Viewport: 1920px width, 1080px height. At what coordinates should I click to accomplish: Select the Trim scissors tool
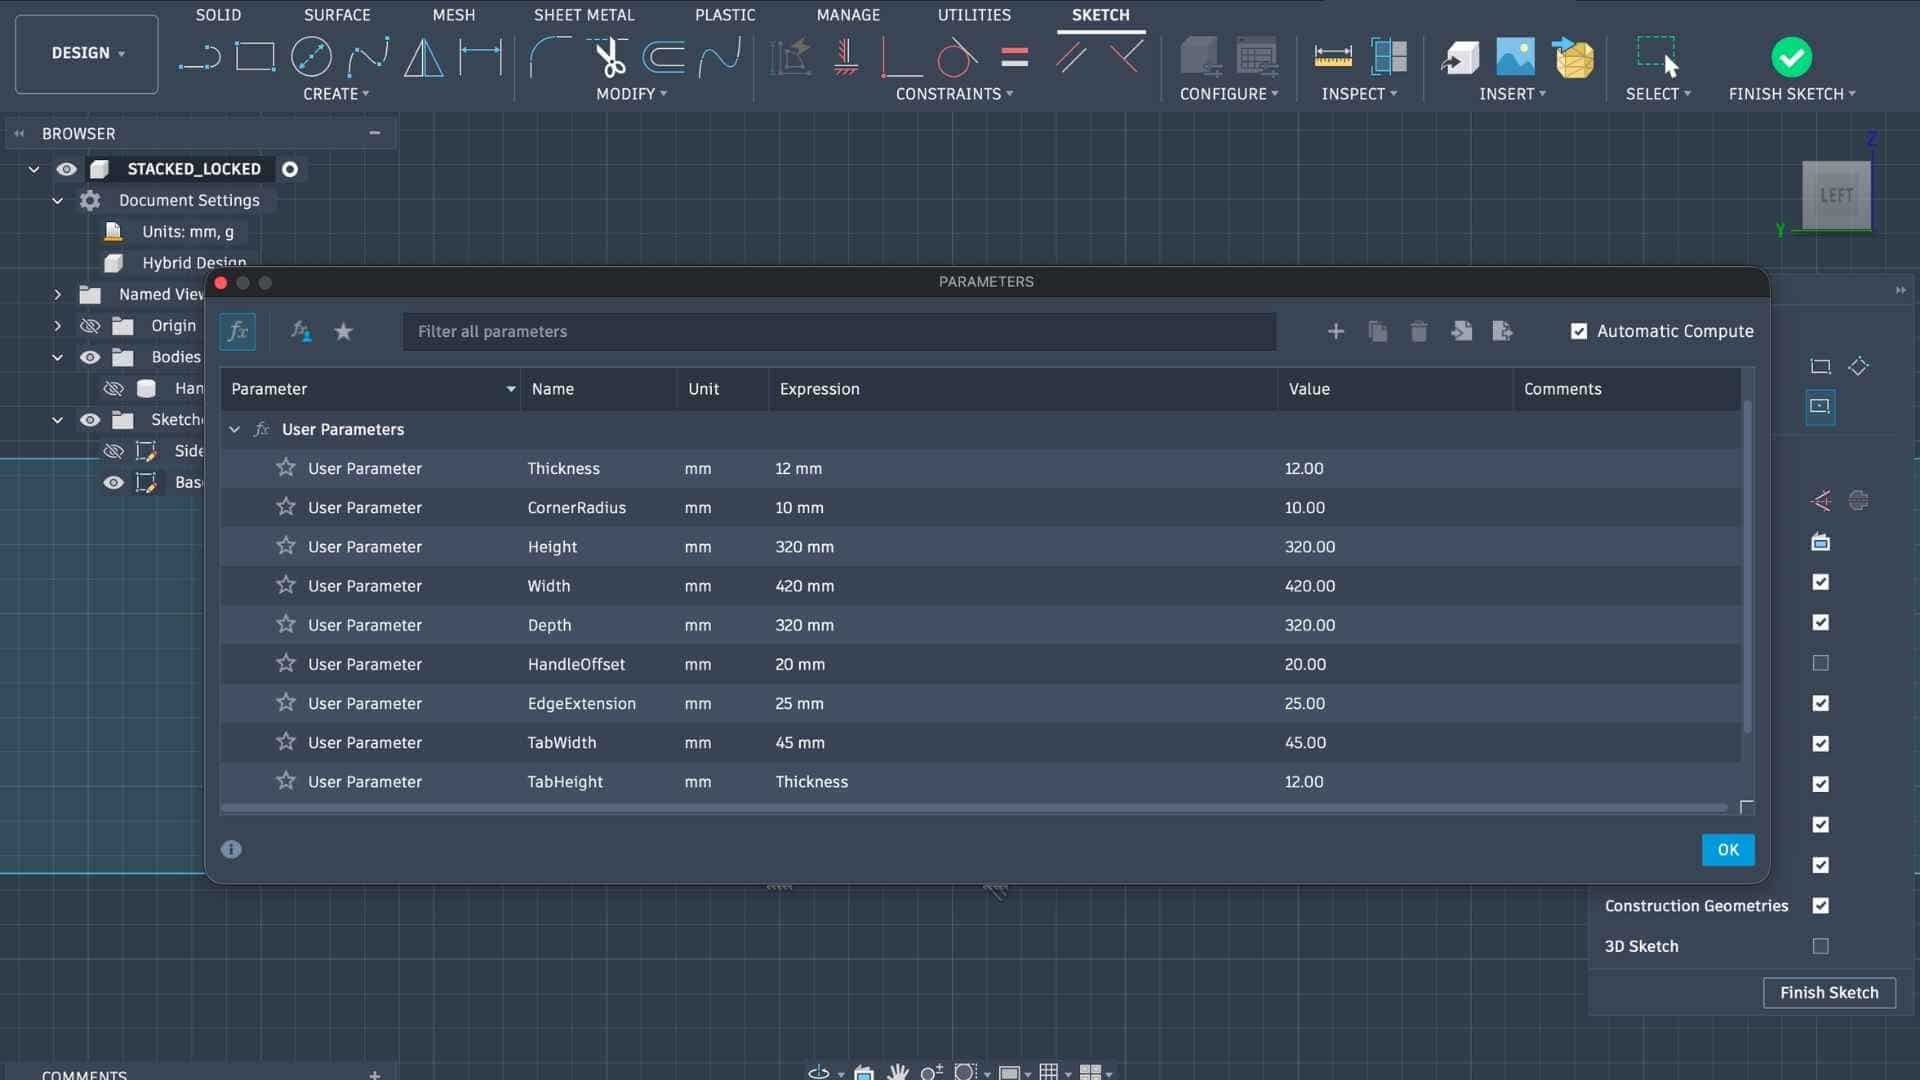coord(609,57)
